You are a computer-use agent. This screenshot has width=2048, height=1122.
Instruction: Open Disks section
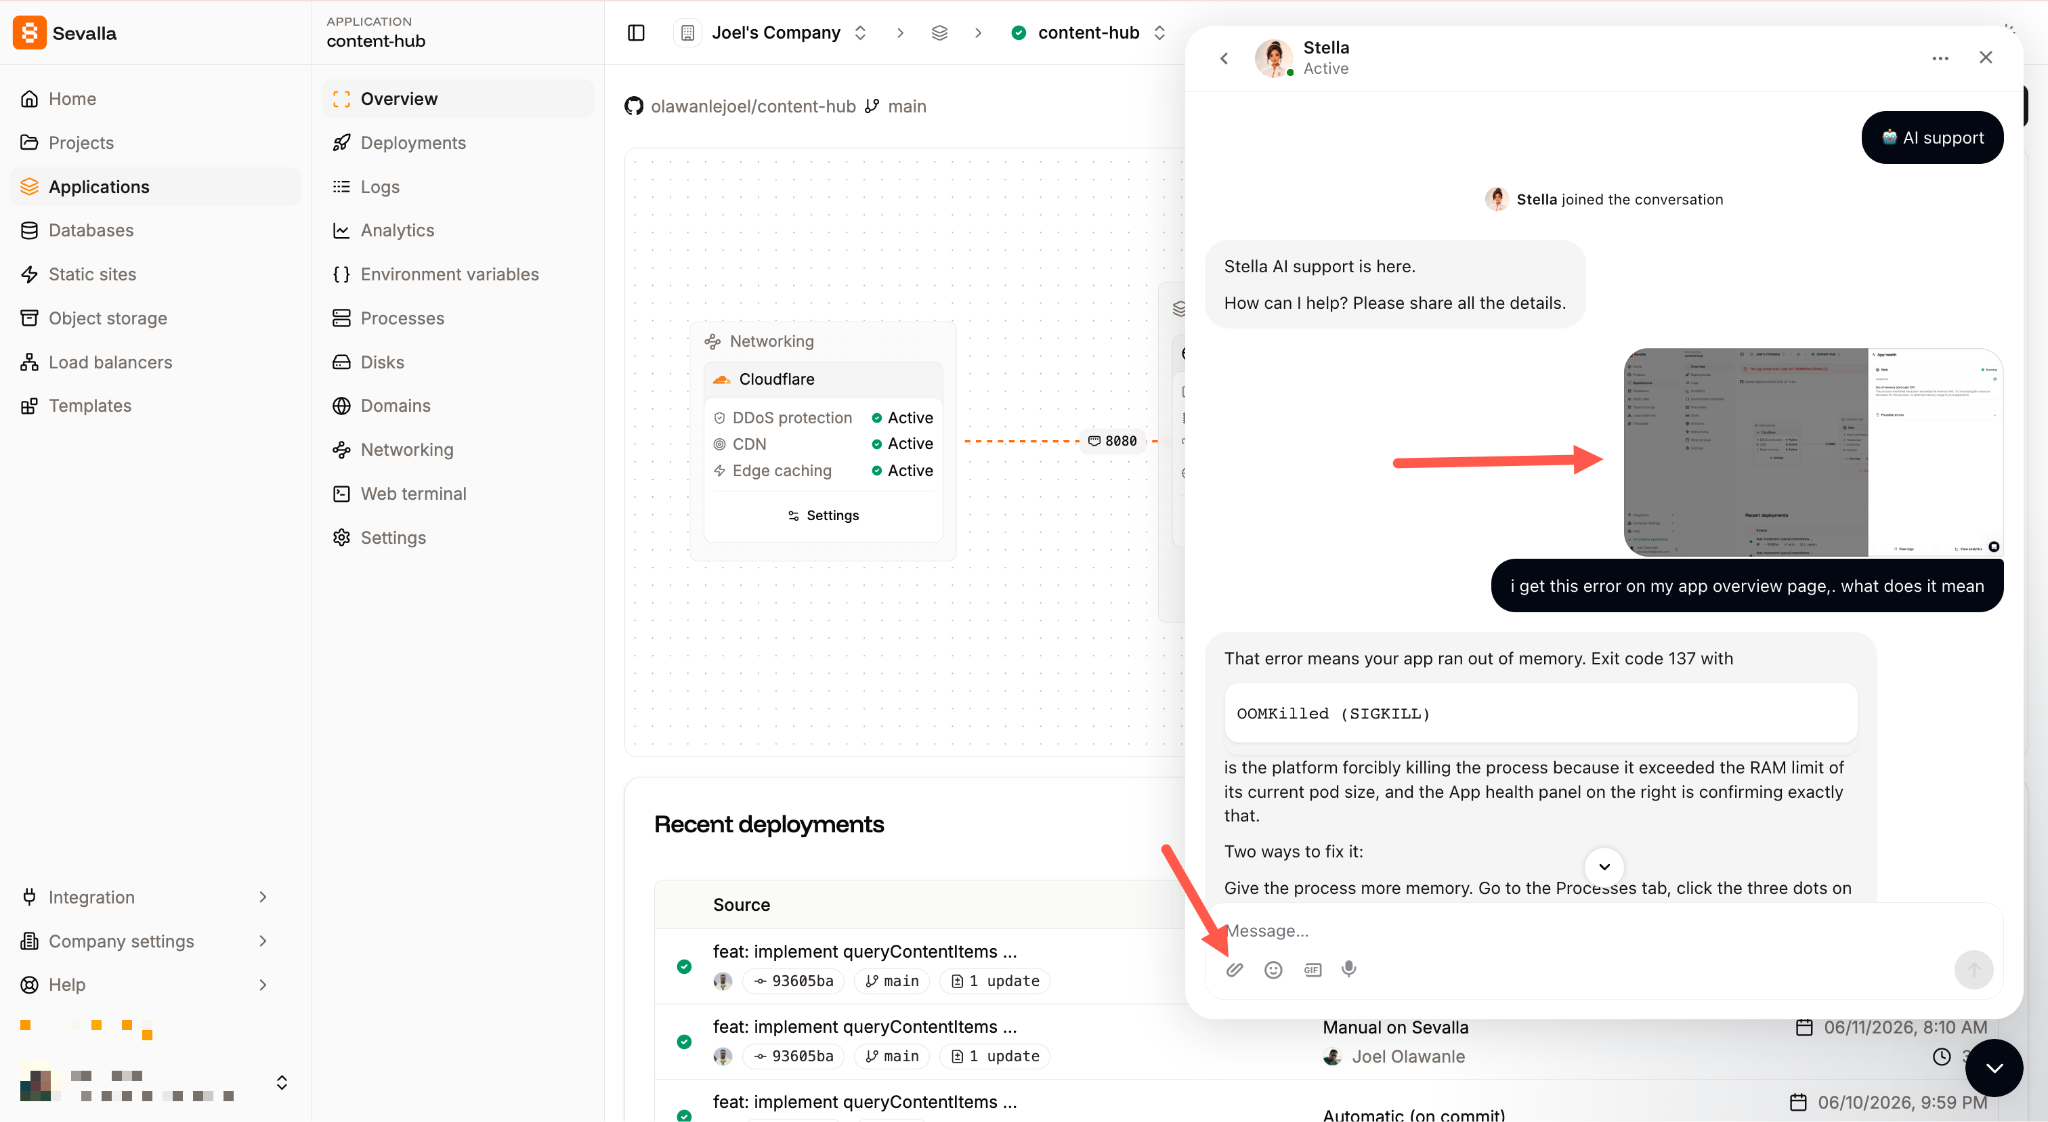[x=457, y=362]
